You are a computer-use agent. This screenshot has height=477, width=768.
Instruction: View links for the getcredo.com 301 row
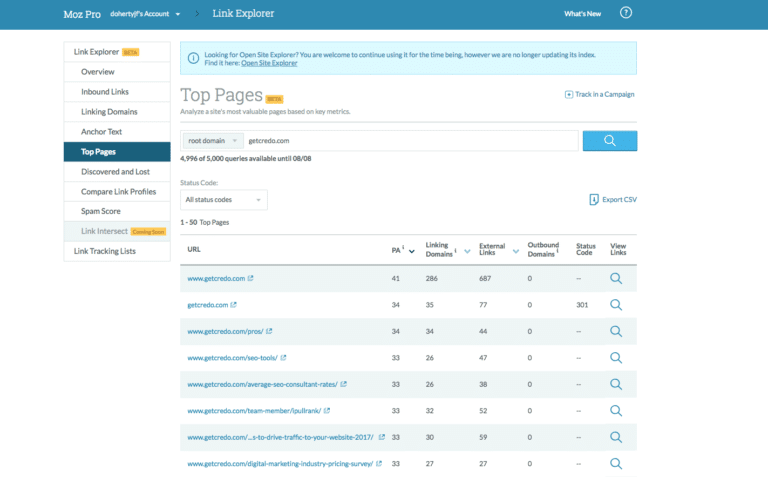coord(616,305)
